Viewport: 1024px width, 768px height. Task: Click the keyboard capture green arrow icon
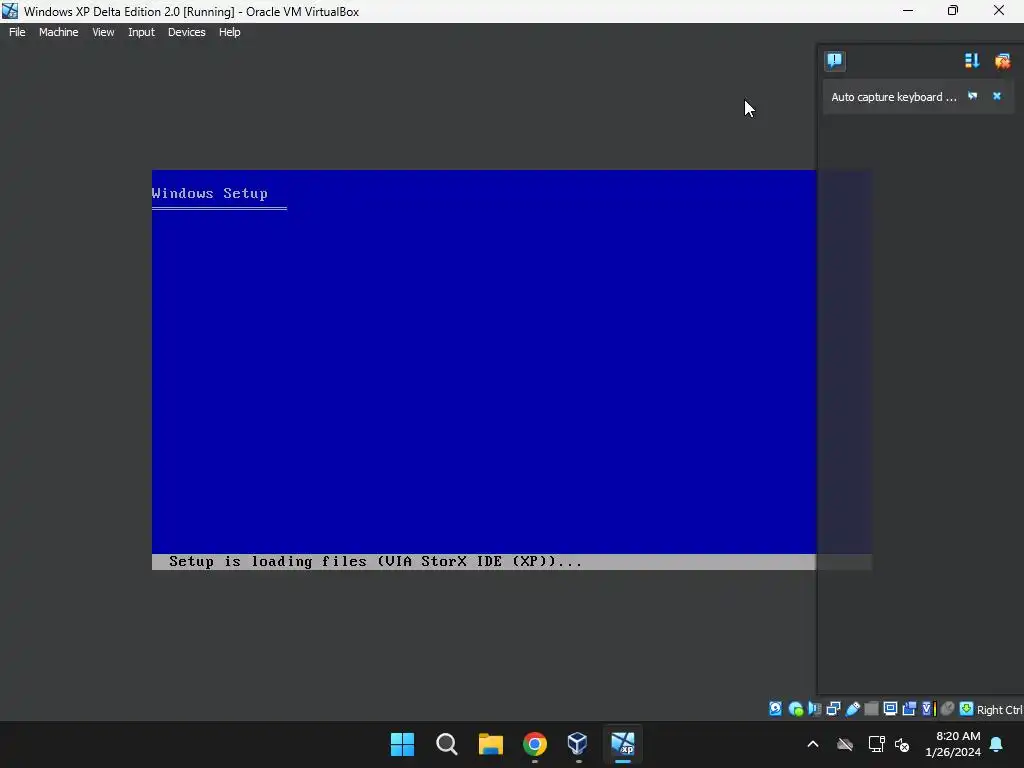pyautogui.click(x=967, y=709)
